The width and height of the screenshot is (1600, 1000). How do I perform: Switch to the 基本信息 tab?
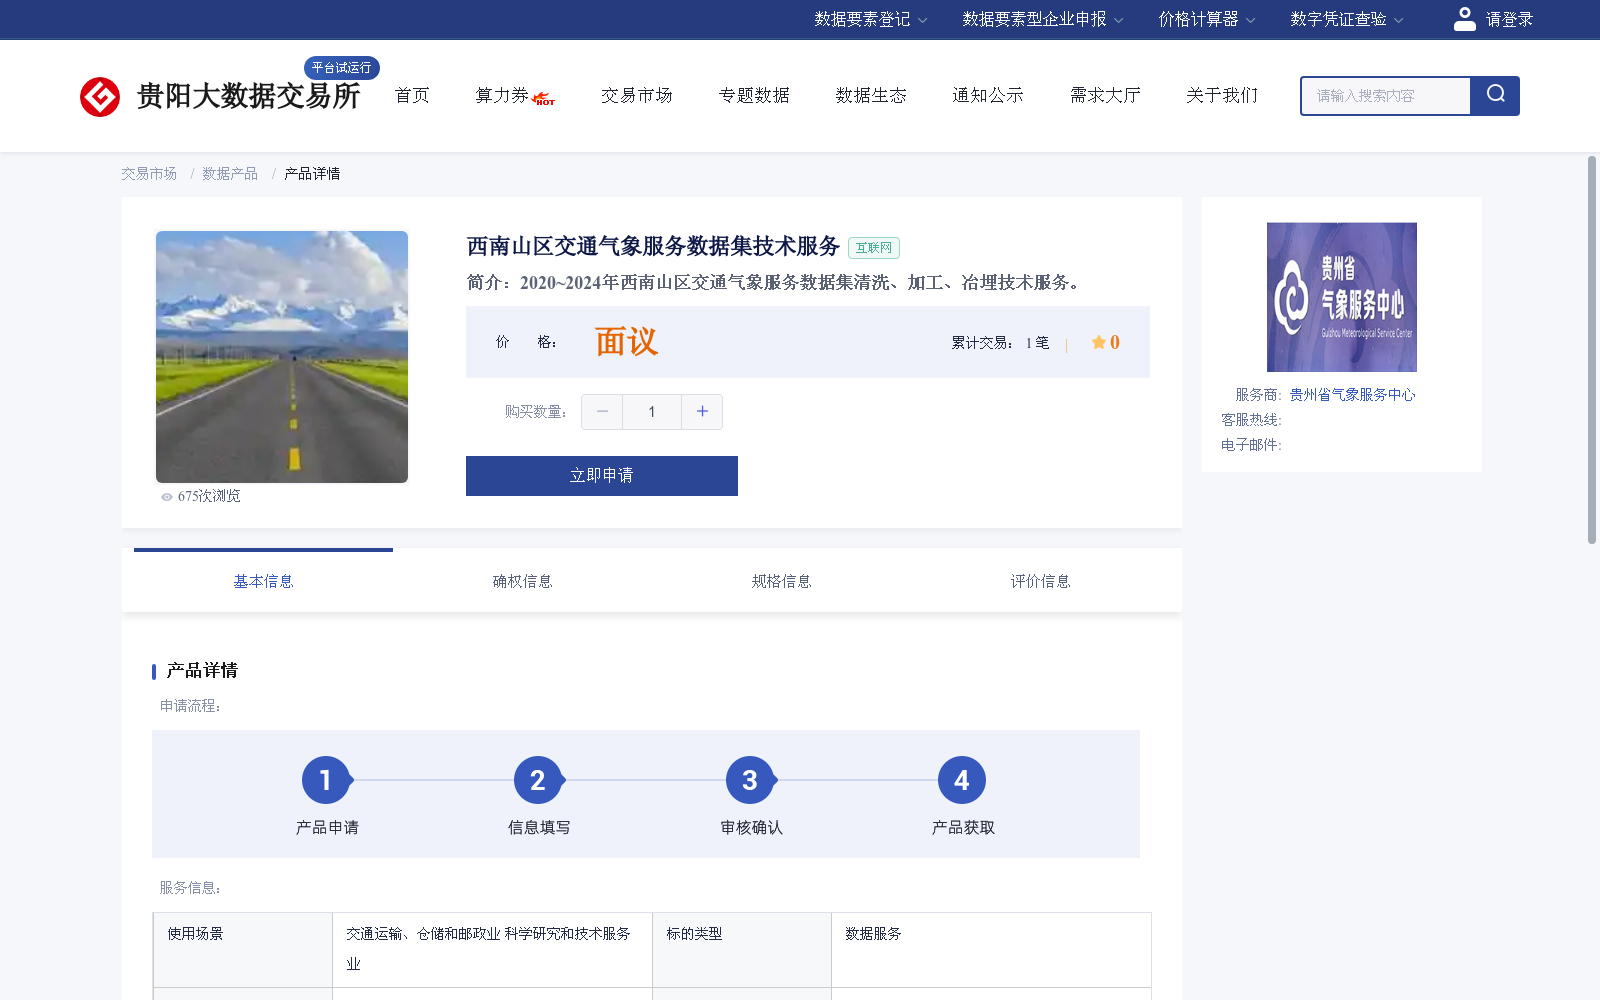[x=263, y=581]
